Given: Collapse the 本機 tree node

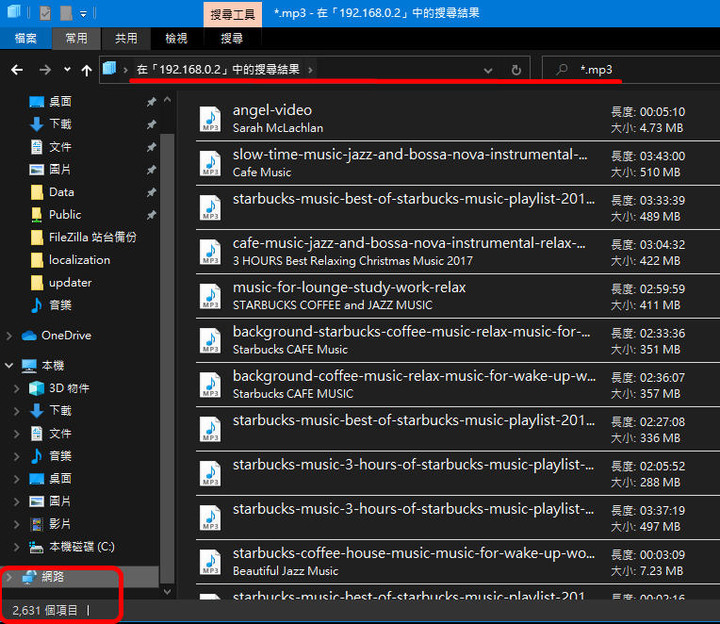Looking at the screenshot, I should click(x=9, y=365).
